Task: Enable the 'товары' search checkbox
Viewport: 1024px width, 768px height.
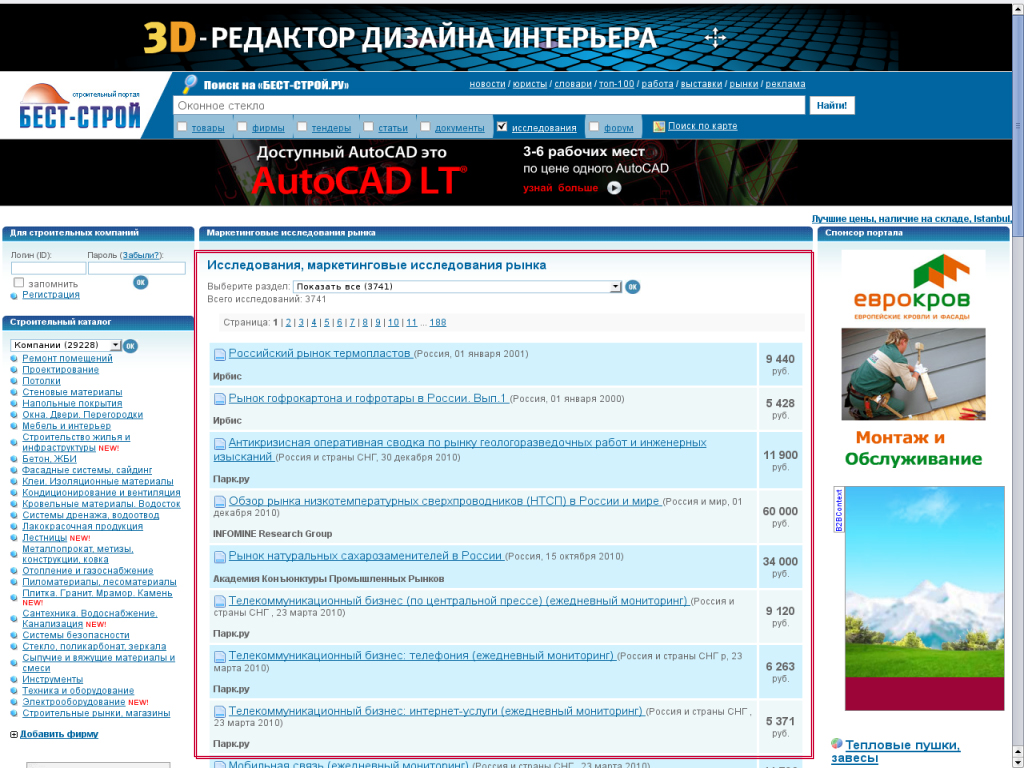Action: (182, 127)
